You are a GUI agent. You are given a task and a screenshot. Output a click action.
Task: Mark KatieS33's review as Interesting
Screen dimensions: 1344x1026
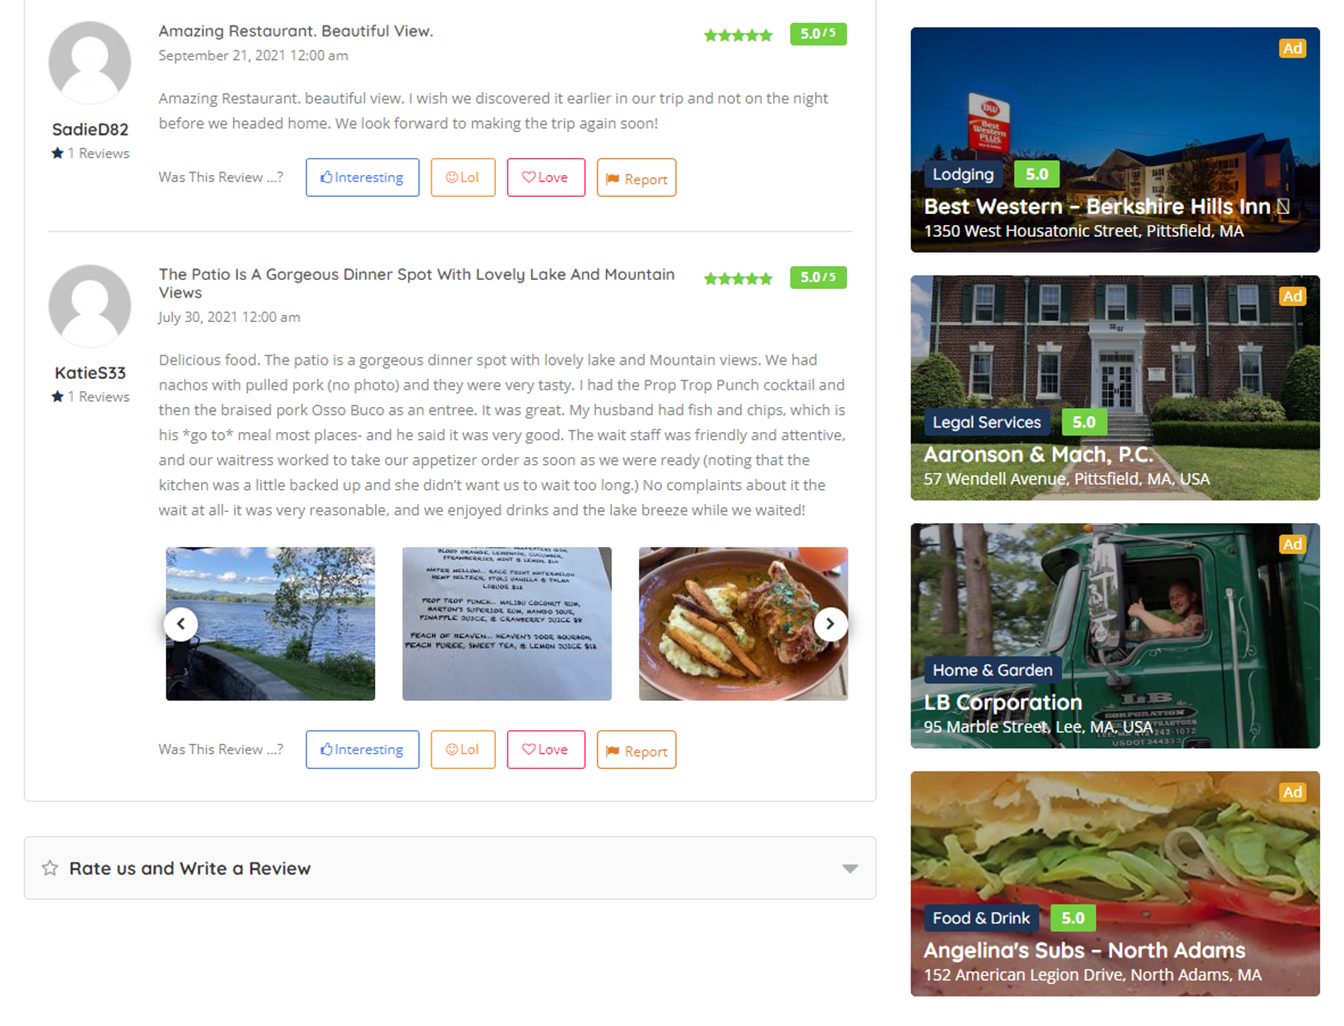coord(362,749)
